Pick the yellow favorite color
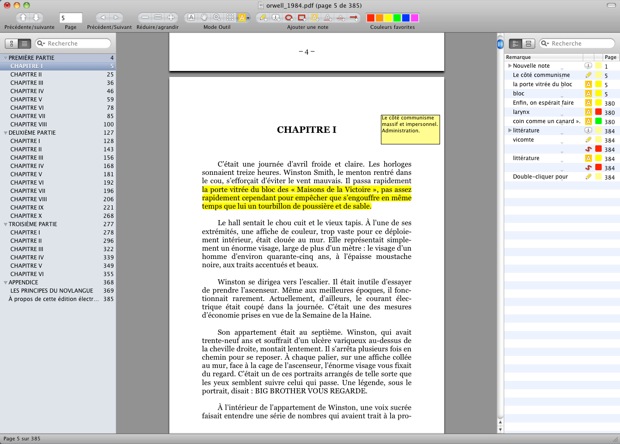This screenshot has width=620, height=444. (388, 18)
